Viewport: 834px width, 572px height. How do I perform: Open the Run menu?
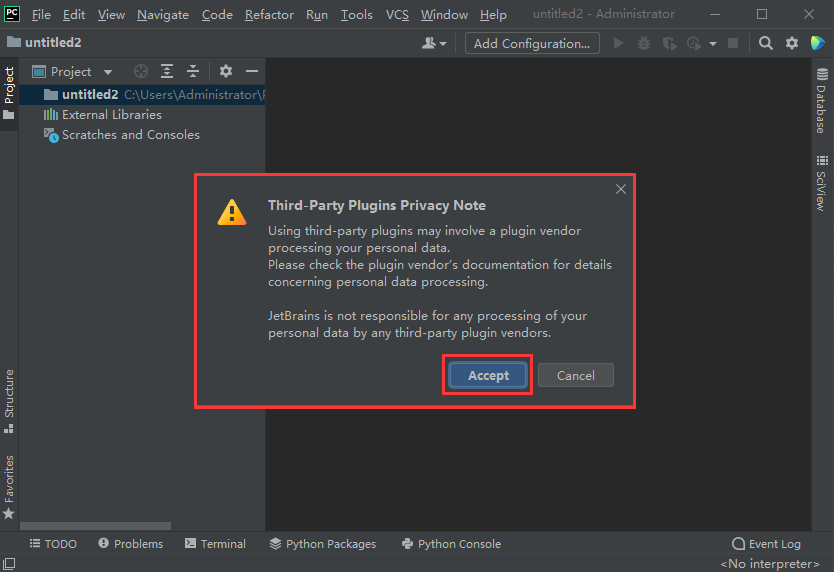tap(317, 14)
